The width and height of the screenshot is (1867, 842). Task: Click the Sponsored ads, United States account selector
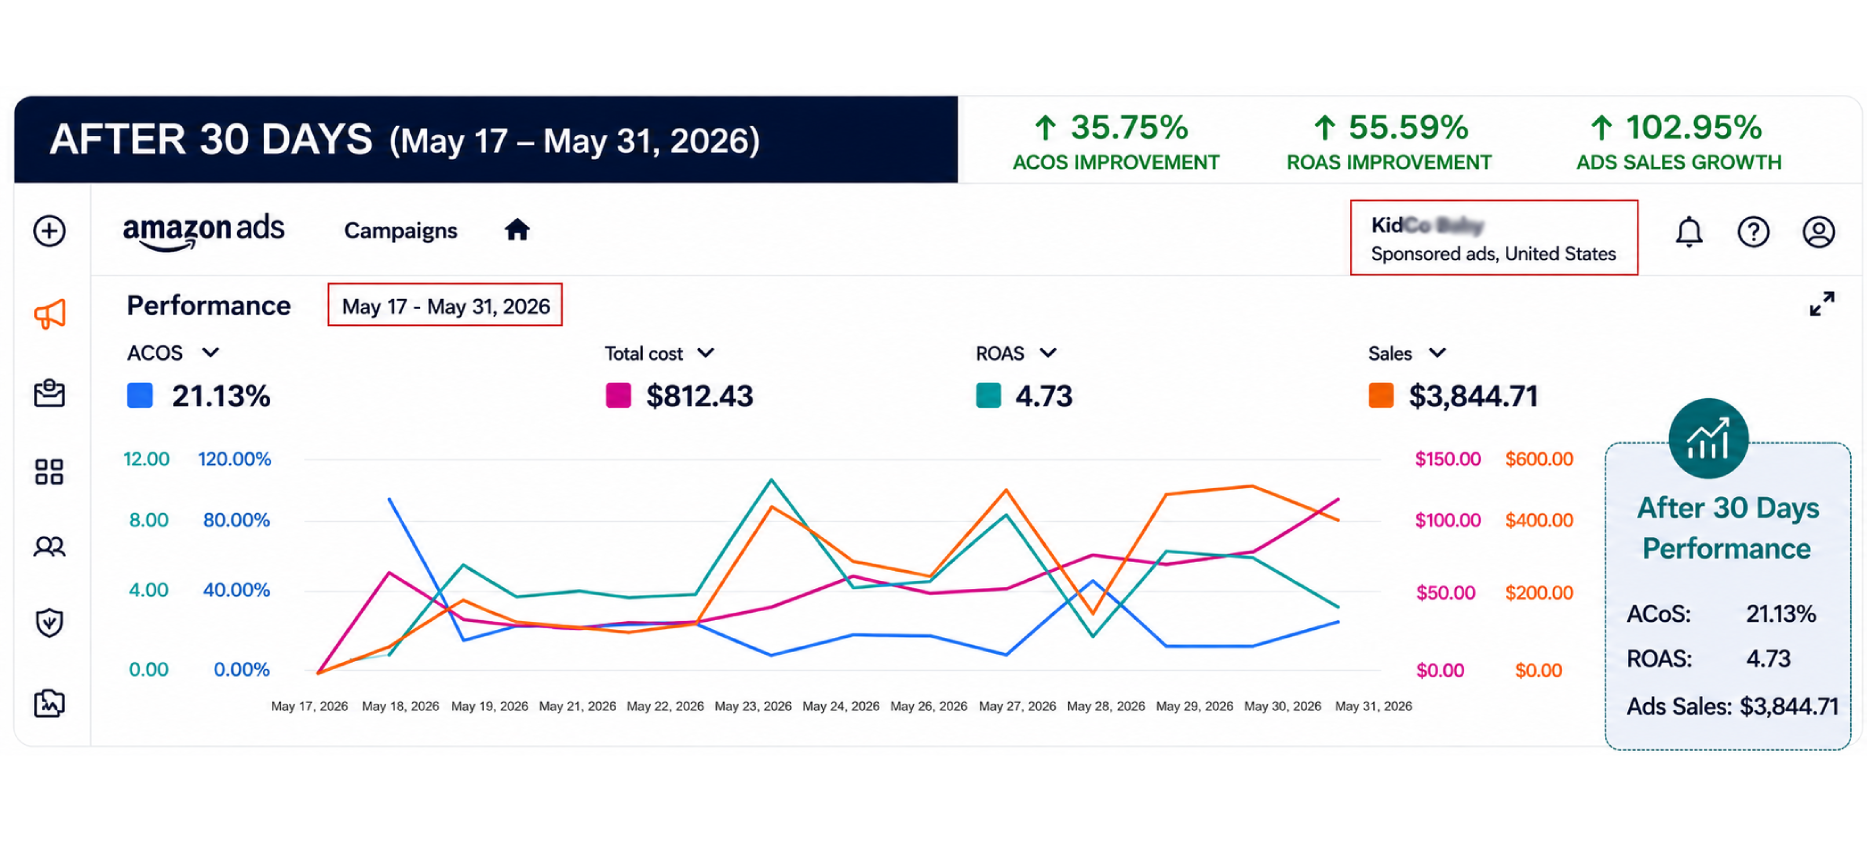point(1494,238)
